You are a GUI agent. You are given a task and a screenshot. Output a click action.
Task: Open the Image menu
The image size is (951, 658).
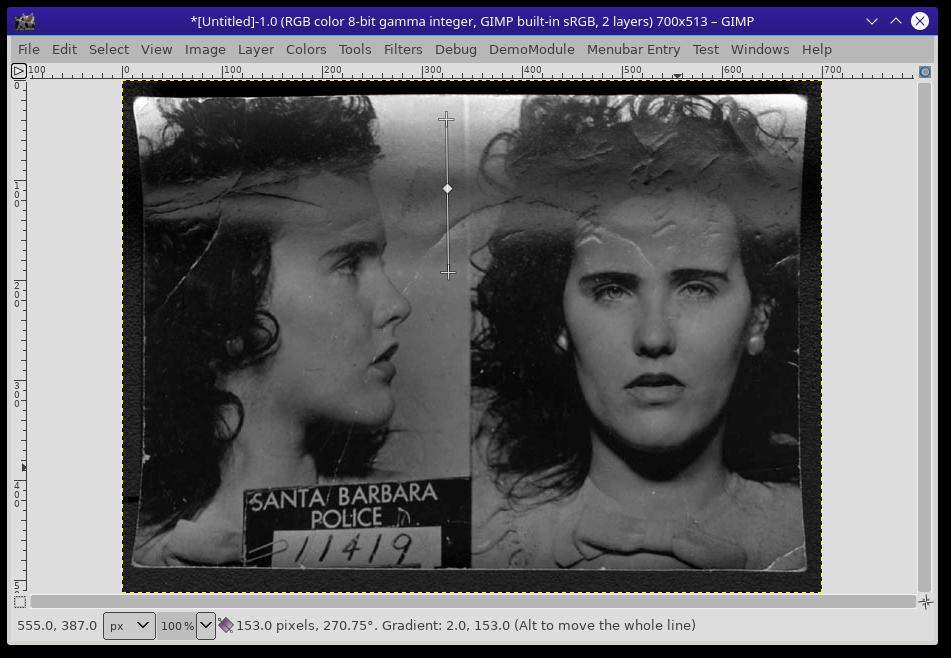[x=205, y=50]
